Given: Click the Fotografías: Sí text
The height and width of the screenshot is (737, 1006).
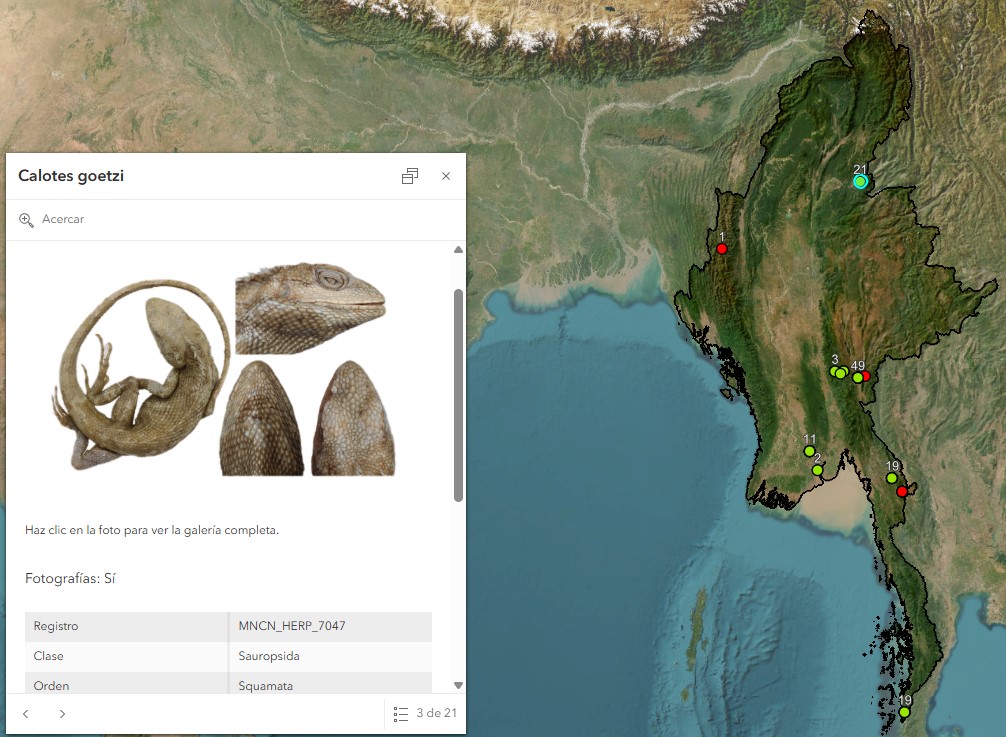Looking at the screenshot, I should pos(70,579).
